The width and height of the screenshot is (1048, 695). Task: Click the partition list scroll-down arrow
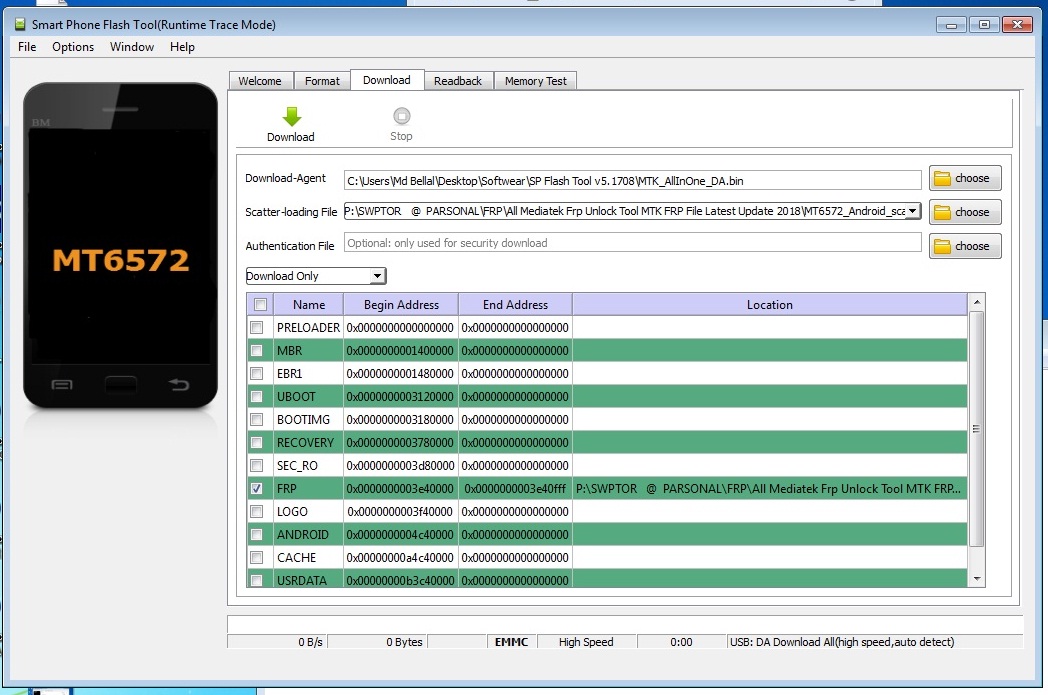click(x=977, y=579)
